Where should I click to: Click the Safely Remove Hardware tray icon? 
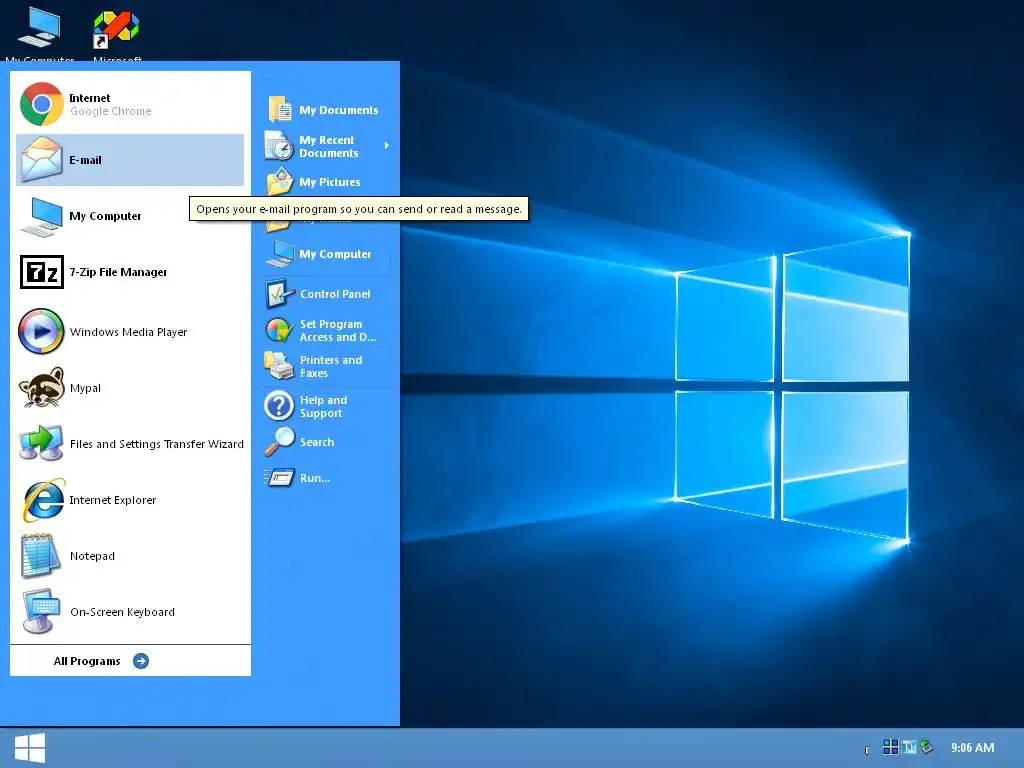[927, 746]
